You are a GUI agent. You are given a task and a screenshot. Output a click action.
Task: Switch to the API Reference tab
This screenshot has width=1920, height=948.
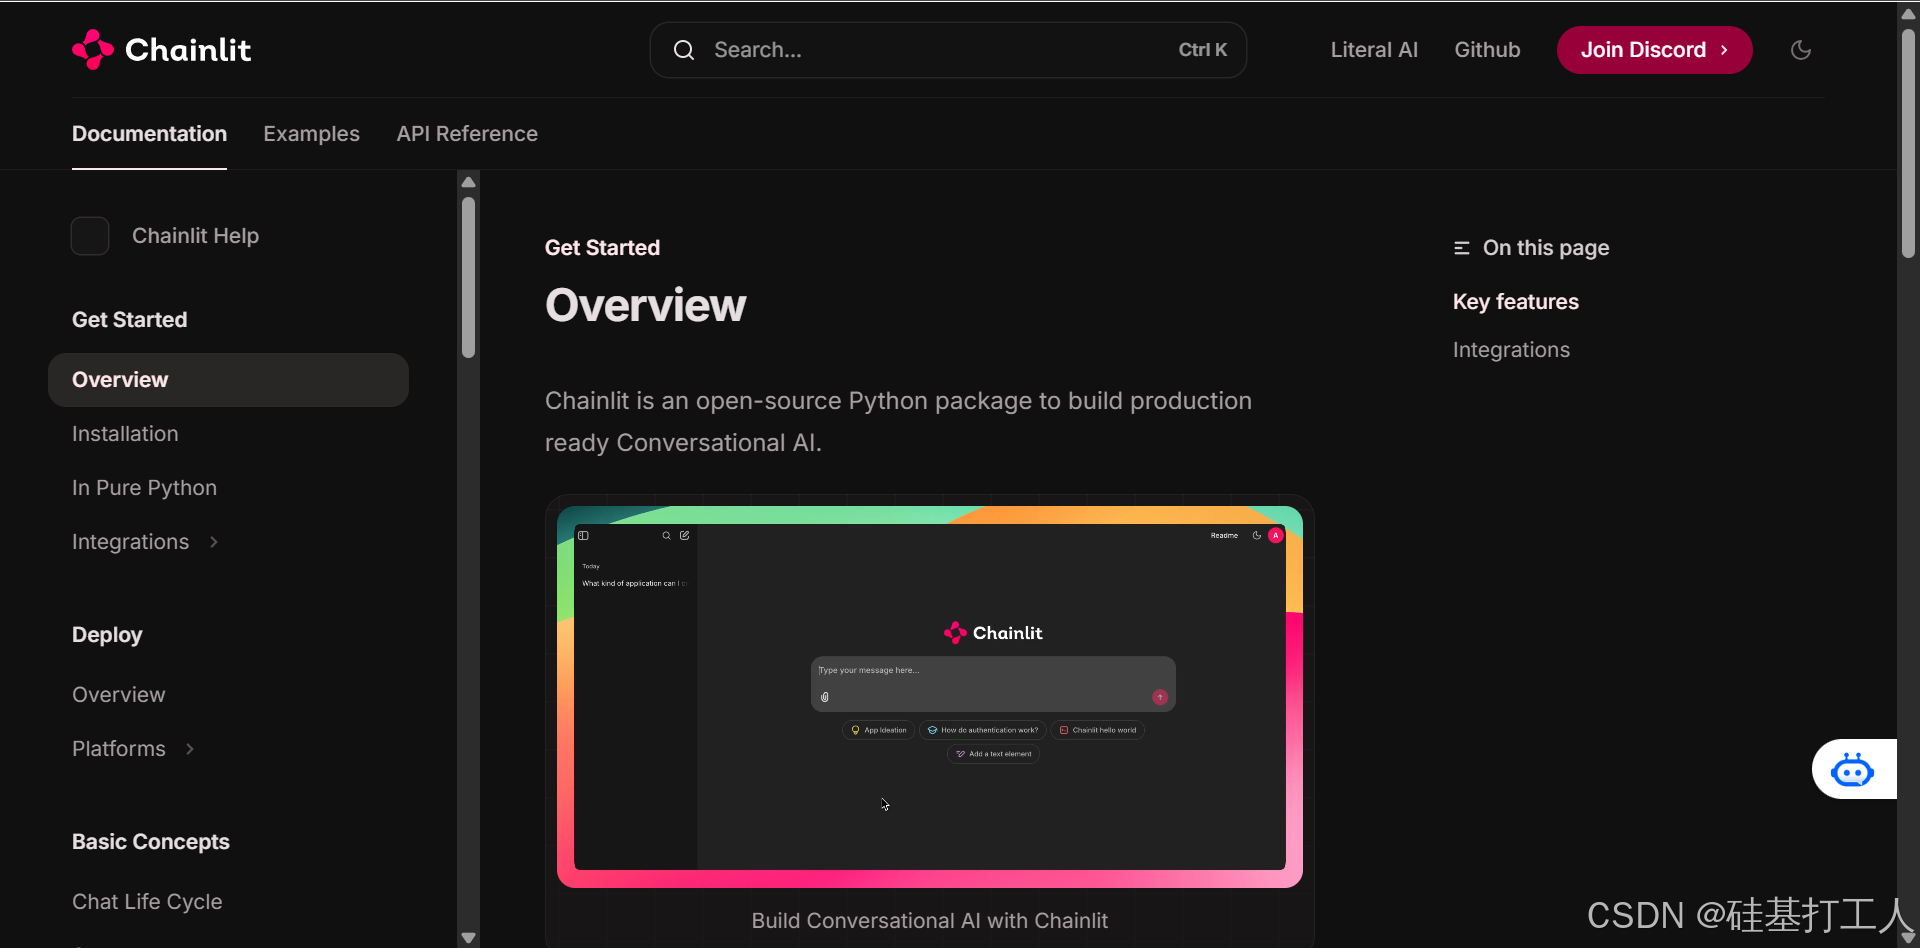(x=467, y=134)
